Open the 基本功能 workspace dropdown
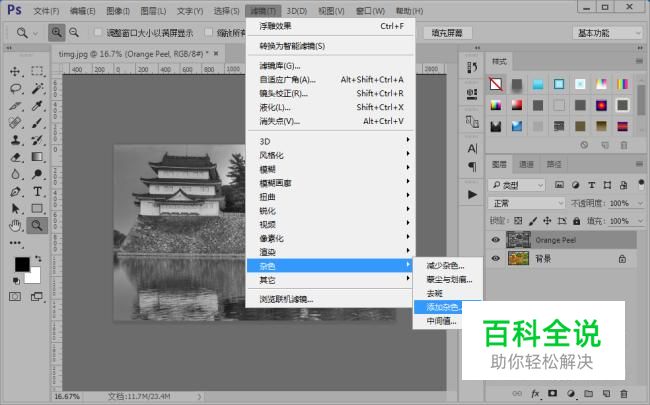650x405 pixels. (608, 33)
